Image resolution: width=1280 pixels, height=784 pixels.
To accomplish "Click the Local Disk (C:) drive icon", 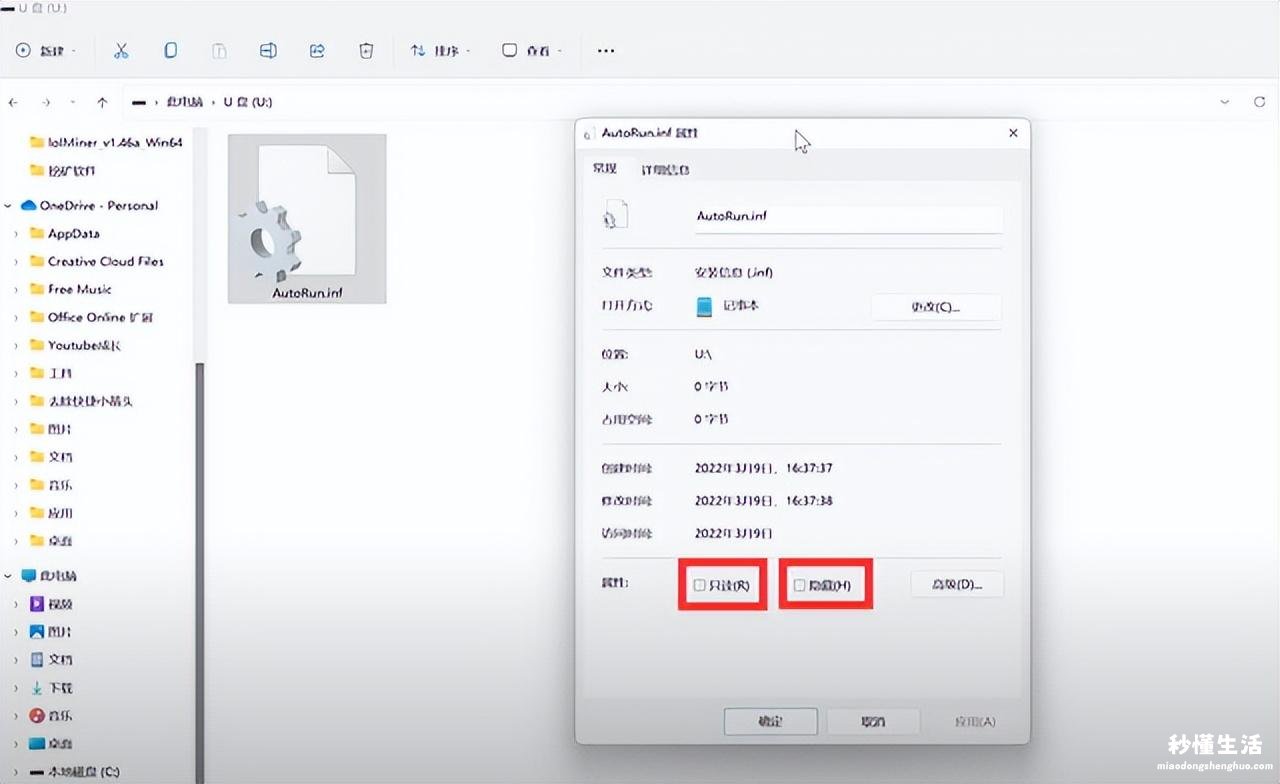I will click(37, 772).
